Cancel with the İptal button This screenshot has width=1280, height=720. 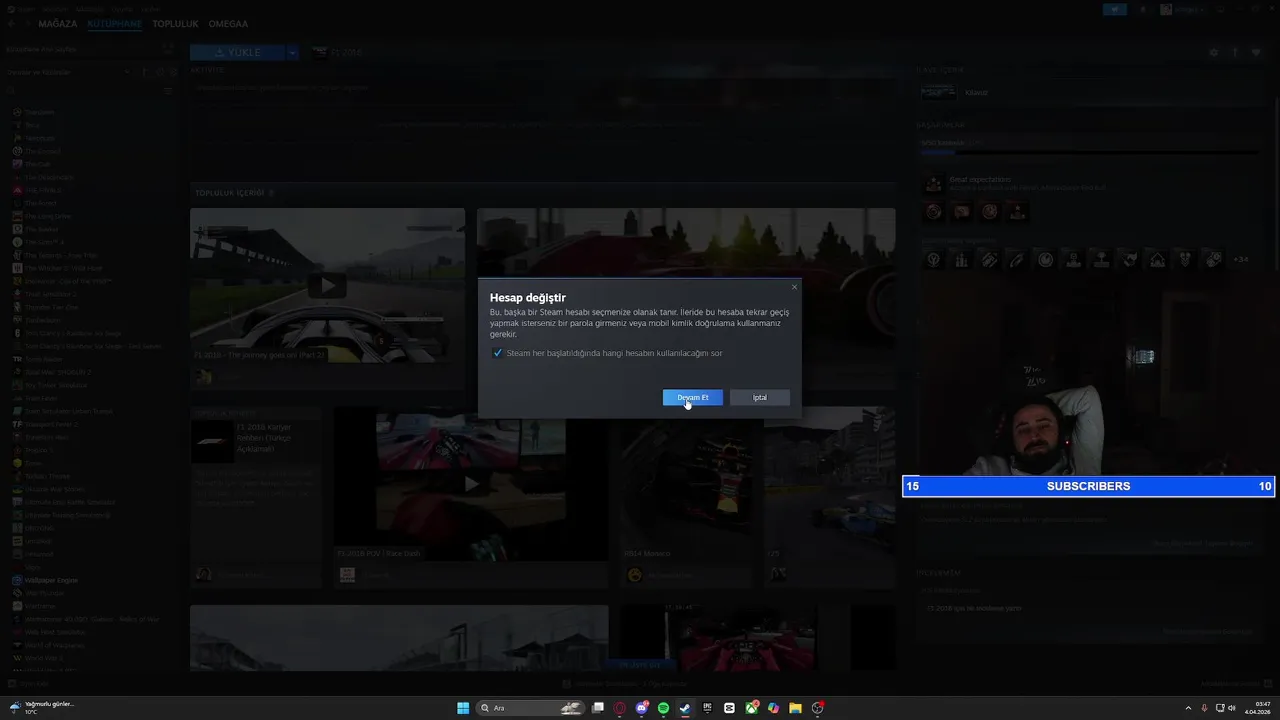point(760,397)
